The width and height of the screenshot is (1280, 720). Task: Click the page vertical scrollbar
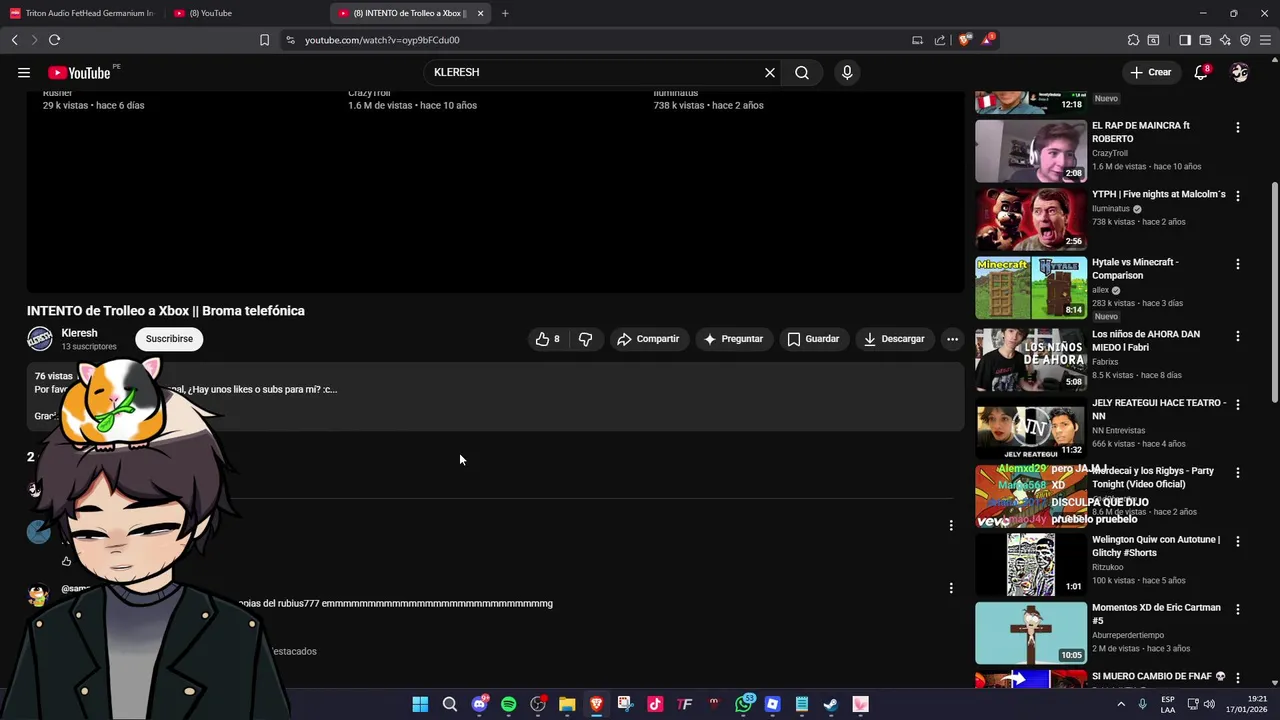click(1274, 290)
